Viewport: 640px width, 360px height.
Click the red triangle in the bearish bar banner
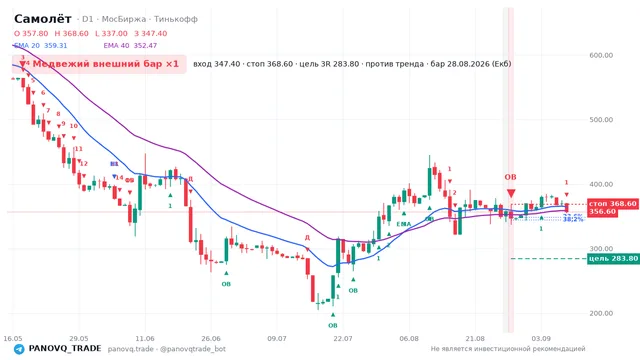22,64
